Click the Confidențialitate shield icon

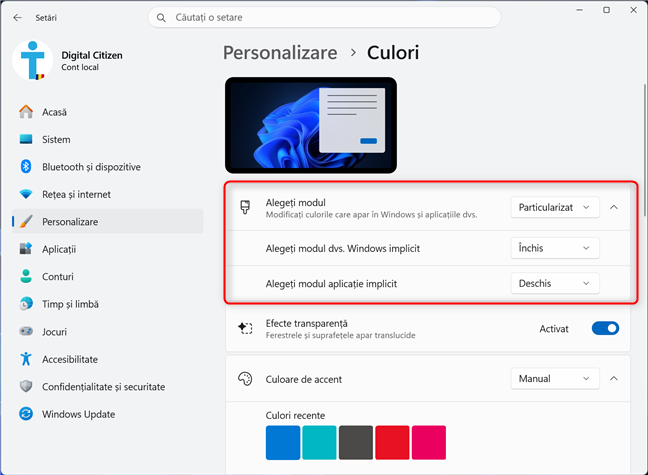[x=26, y=386]
